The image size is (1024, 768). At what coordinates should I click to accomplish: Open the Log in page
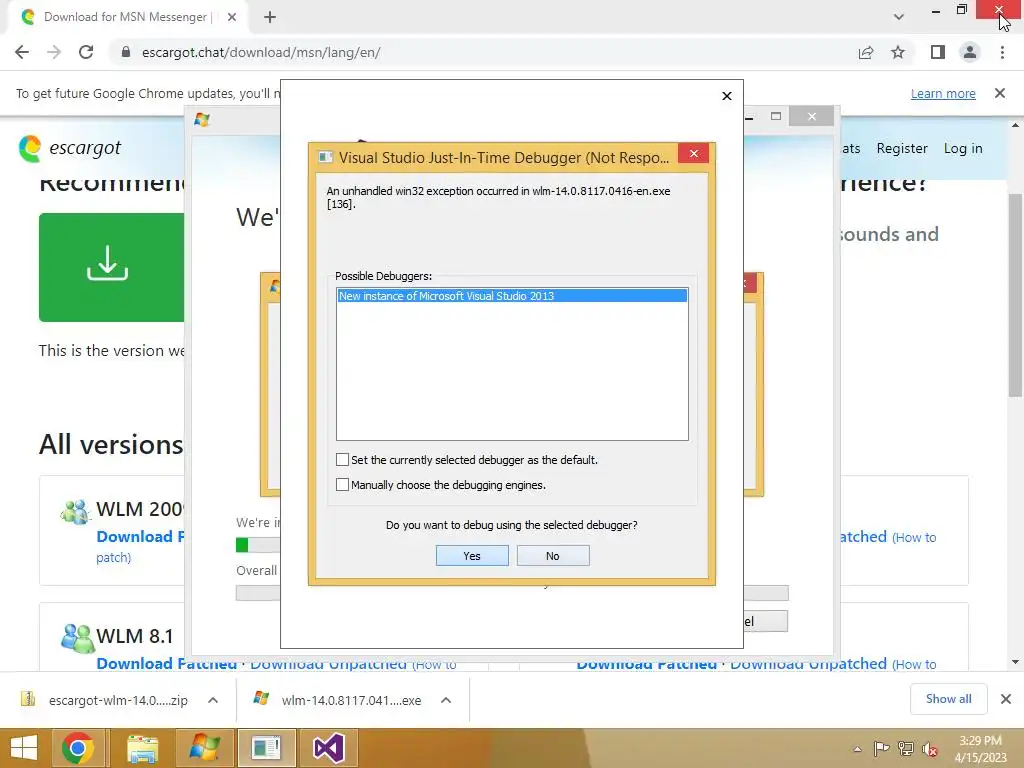click(x=963, y=148)
